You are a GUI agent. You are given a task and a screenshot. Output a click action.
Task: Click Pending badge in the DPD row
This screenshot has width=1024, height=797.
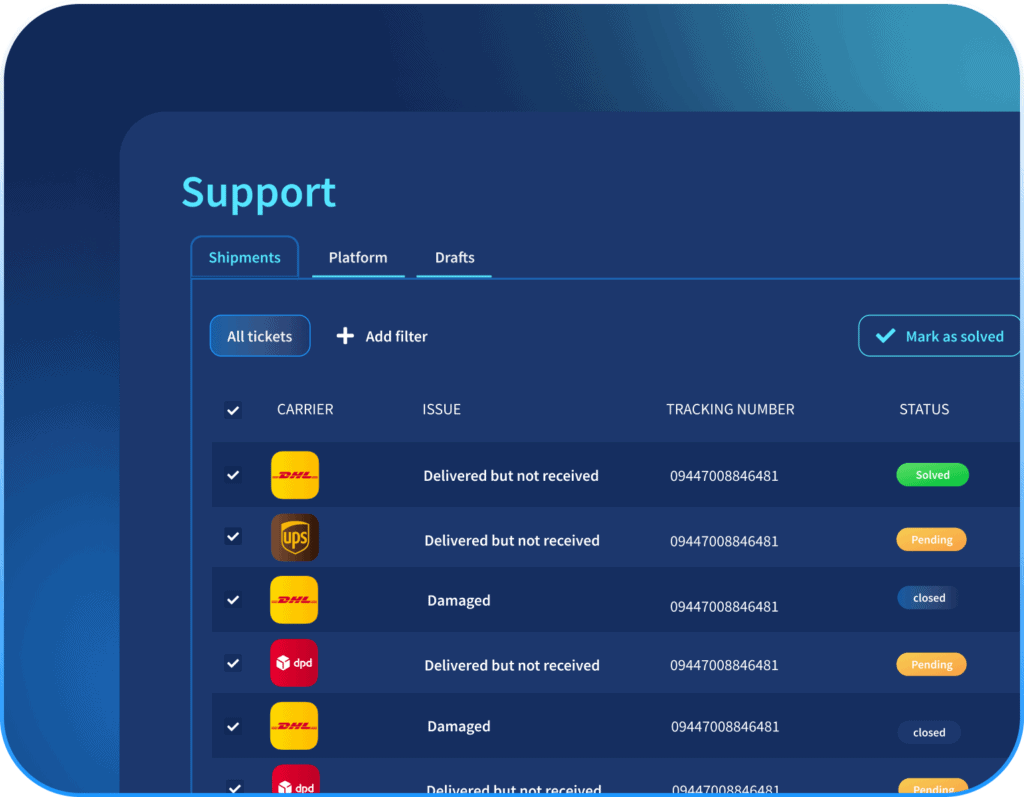(931, 664)
